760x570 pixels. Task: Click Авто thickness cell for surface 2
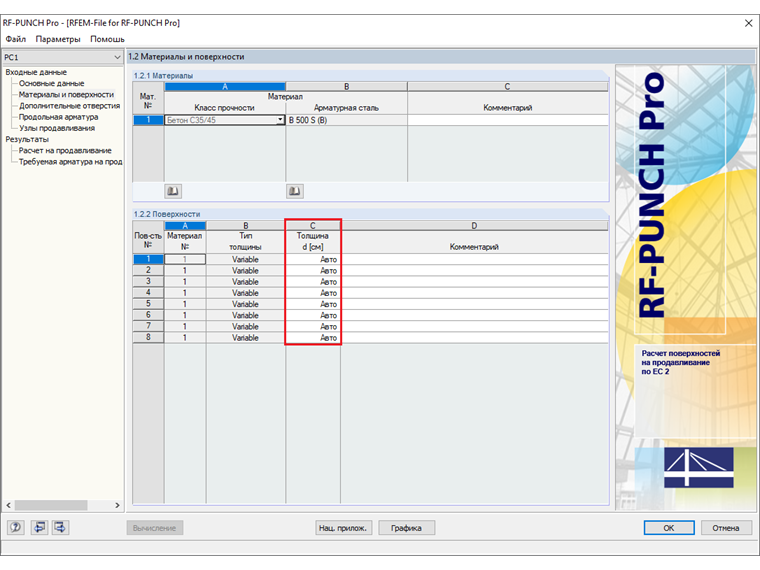coord(313,270)
